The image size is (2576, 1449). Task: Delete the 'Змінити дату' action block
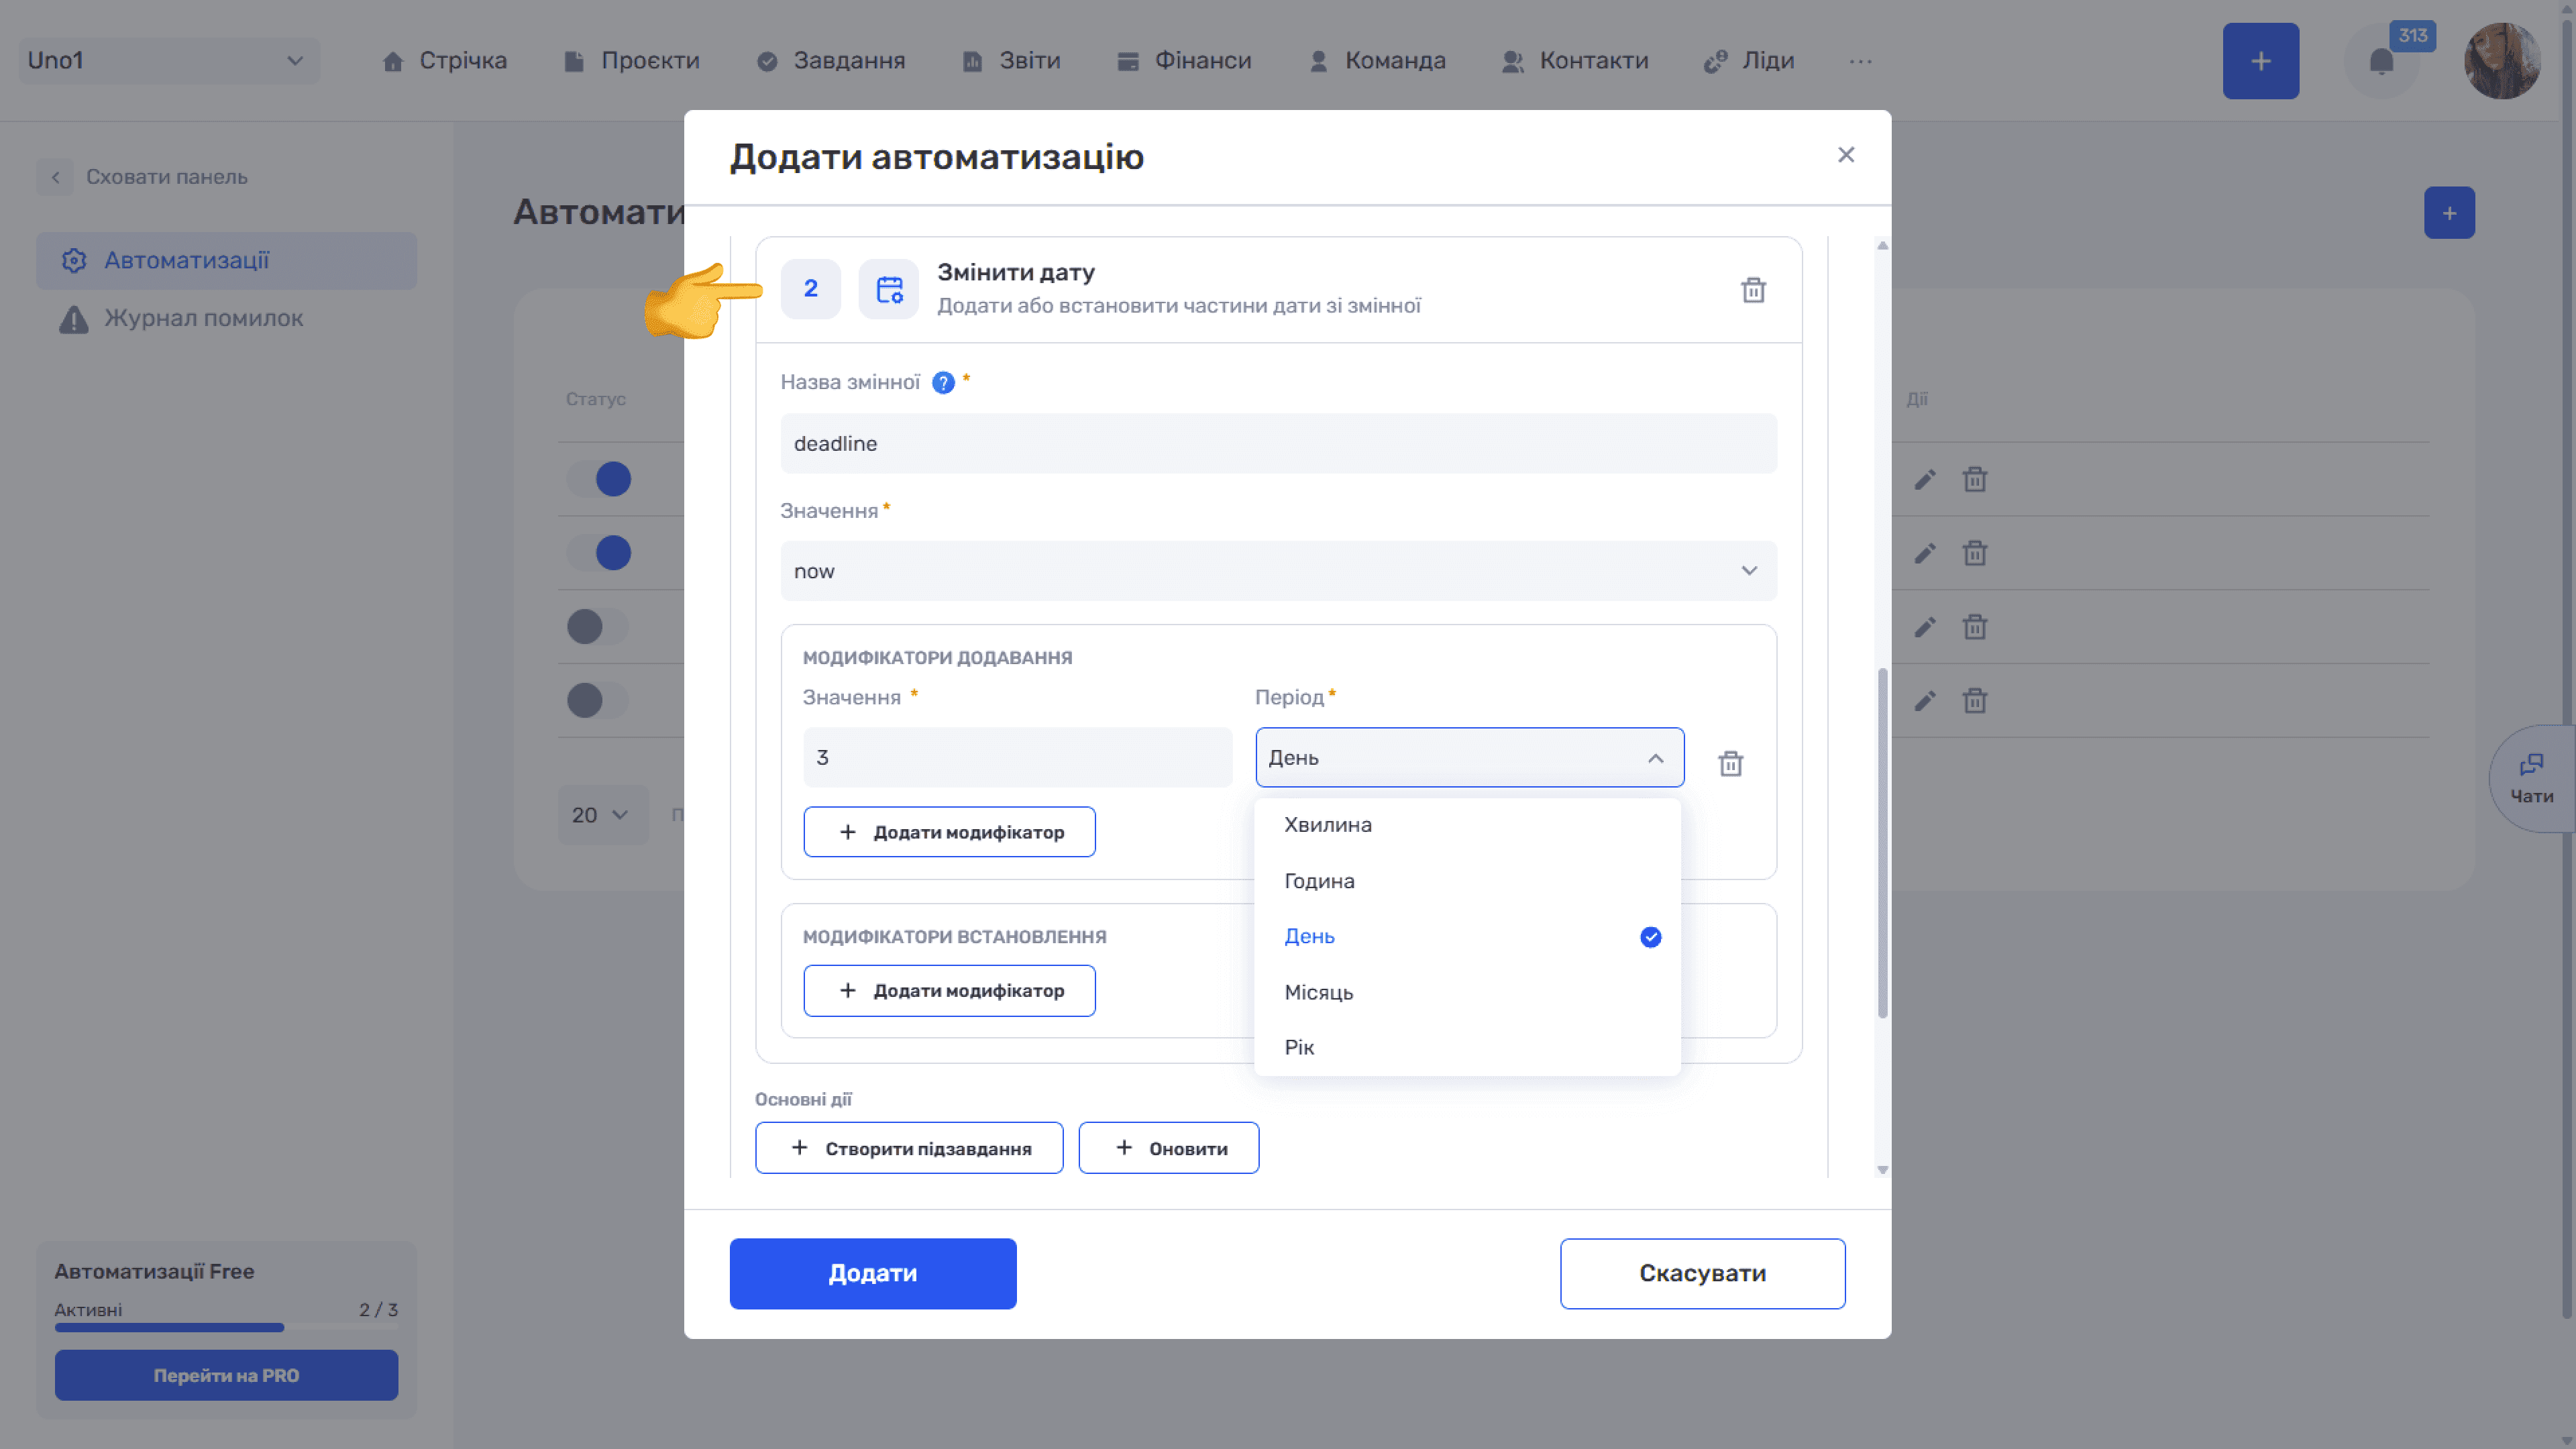[x=1753, y=290]
